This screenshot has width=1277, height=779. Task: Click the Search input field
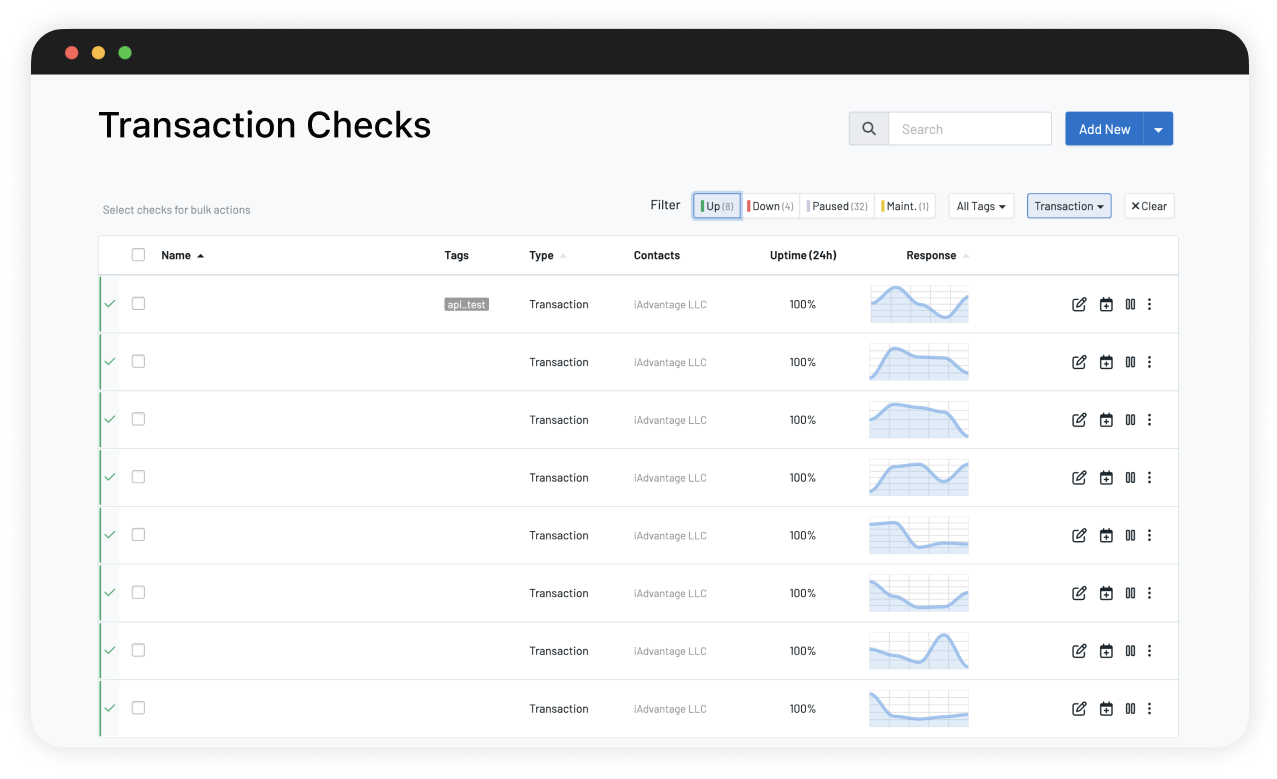pos(970,129)
